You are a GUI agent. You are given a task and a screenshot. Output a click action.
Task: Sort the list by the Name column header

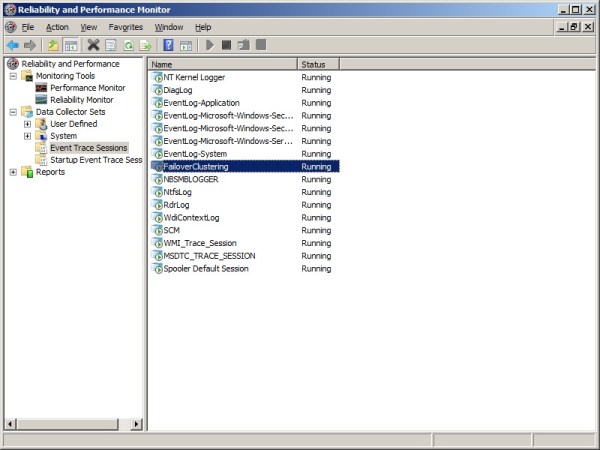222,64
